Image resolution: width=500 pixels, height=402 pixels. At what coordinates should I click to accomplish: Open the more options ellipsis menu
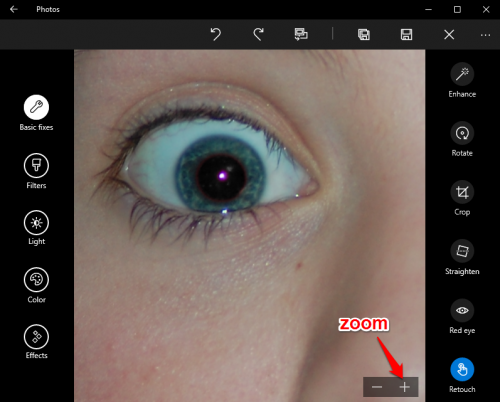[x=485, y=35]
